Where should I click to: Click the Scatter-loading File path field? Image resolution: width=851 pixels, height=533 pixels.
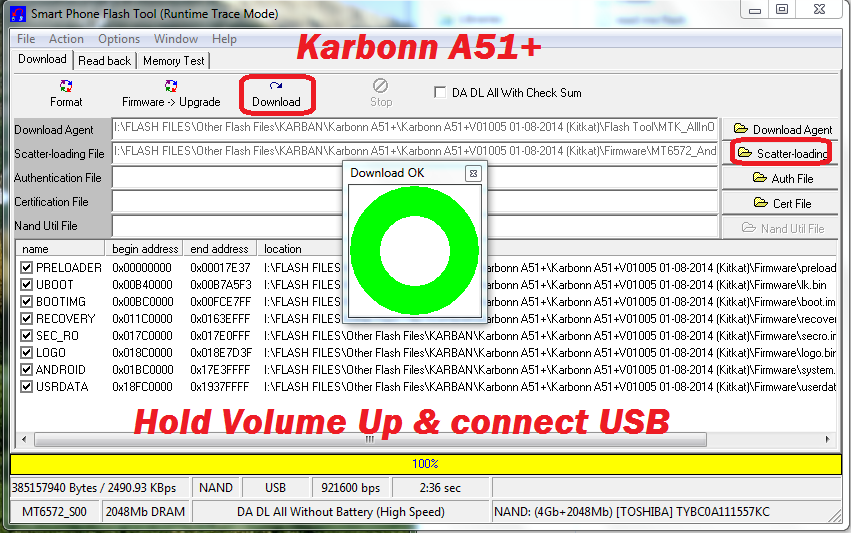click(x=415, y=152)
